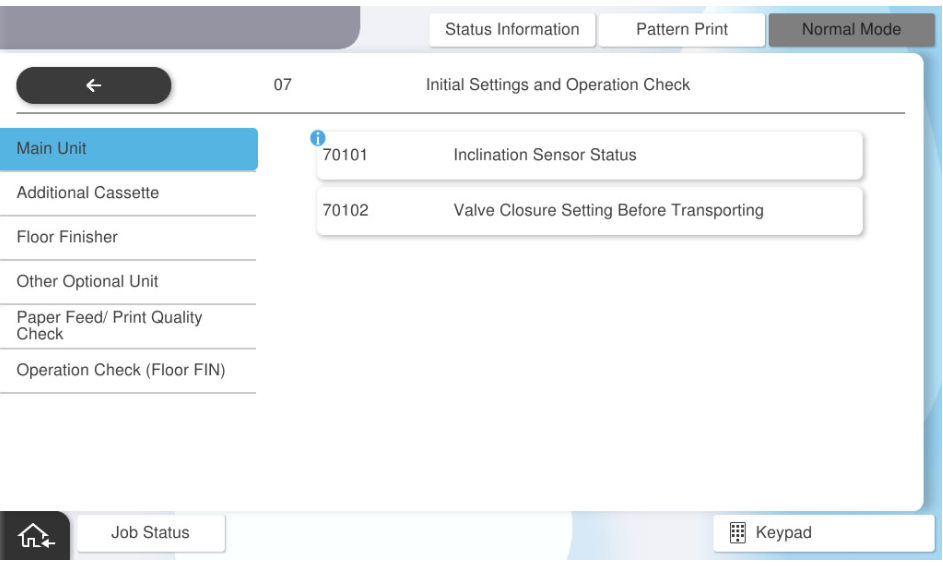Screen dimensions: 943x566
Task: Open 70102 Valve Closure Setting Before Transporting
Action: [x=589, y=211]
